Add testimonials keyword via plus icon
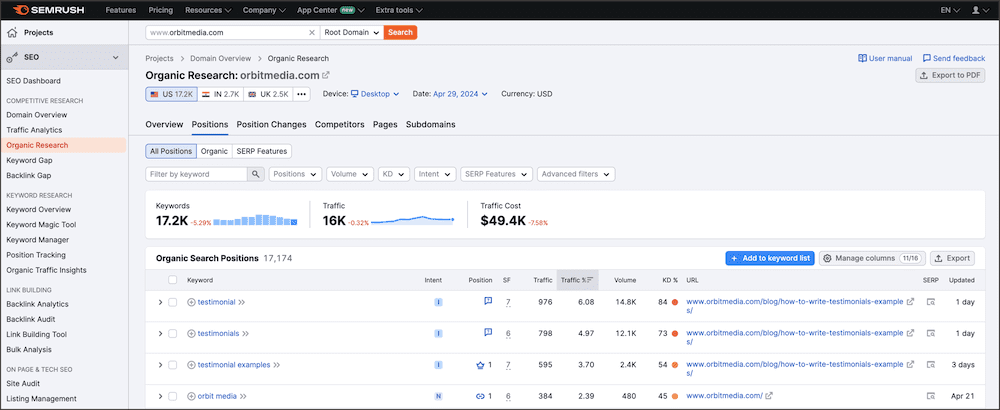1000x410 pixels. point(191,333)
